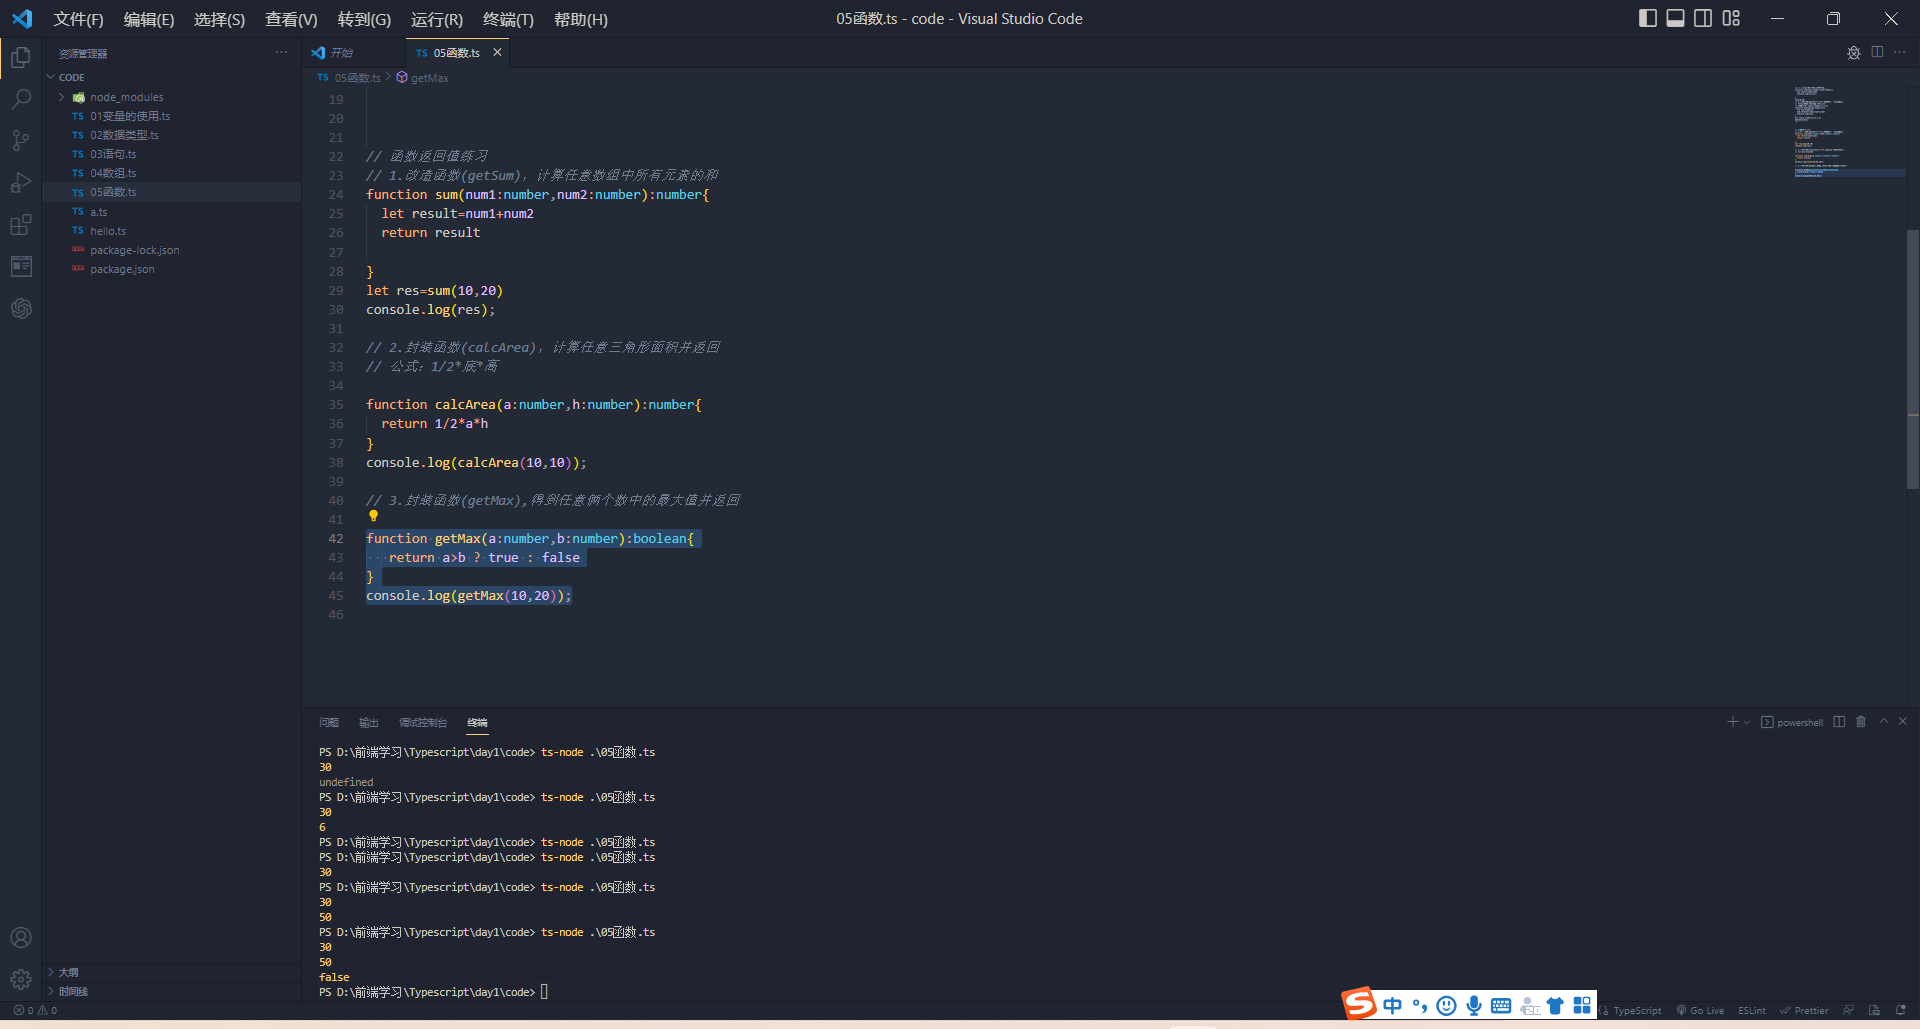Kill the terminal with trash icon
Viewport: 1920px width, 1029px height.
pos(1860,721)
